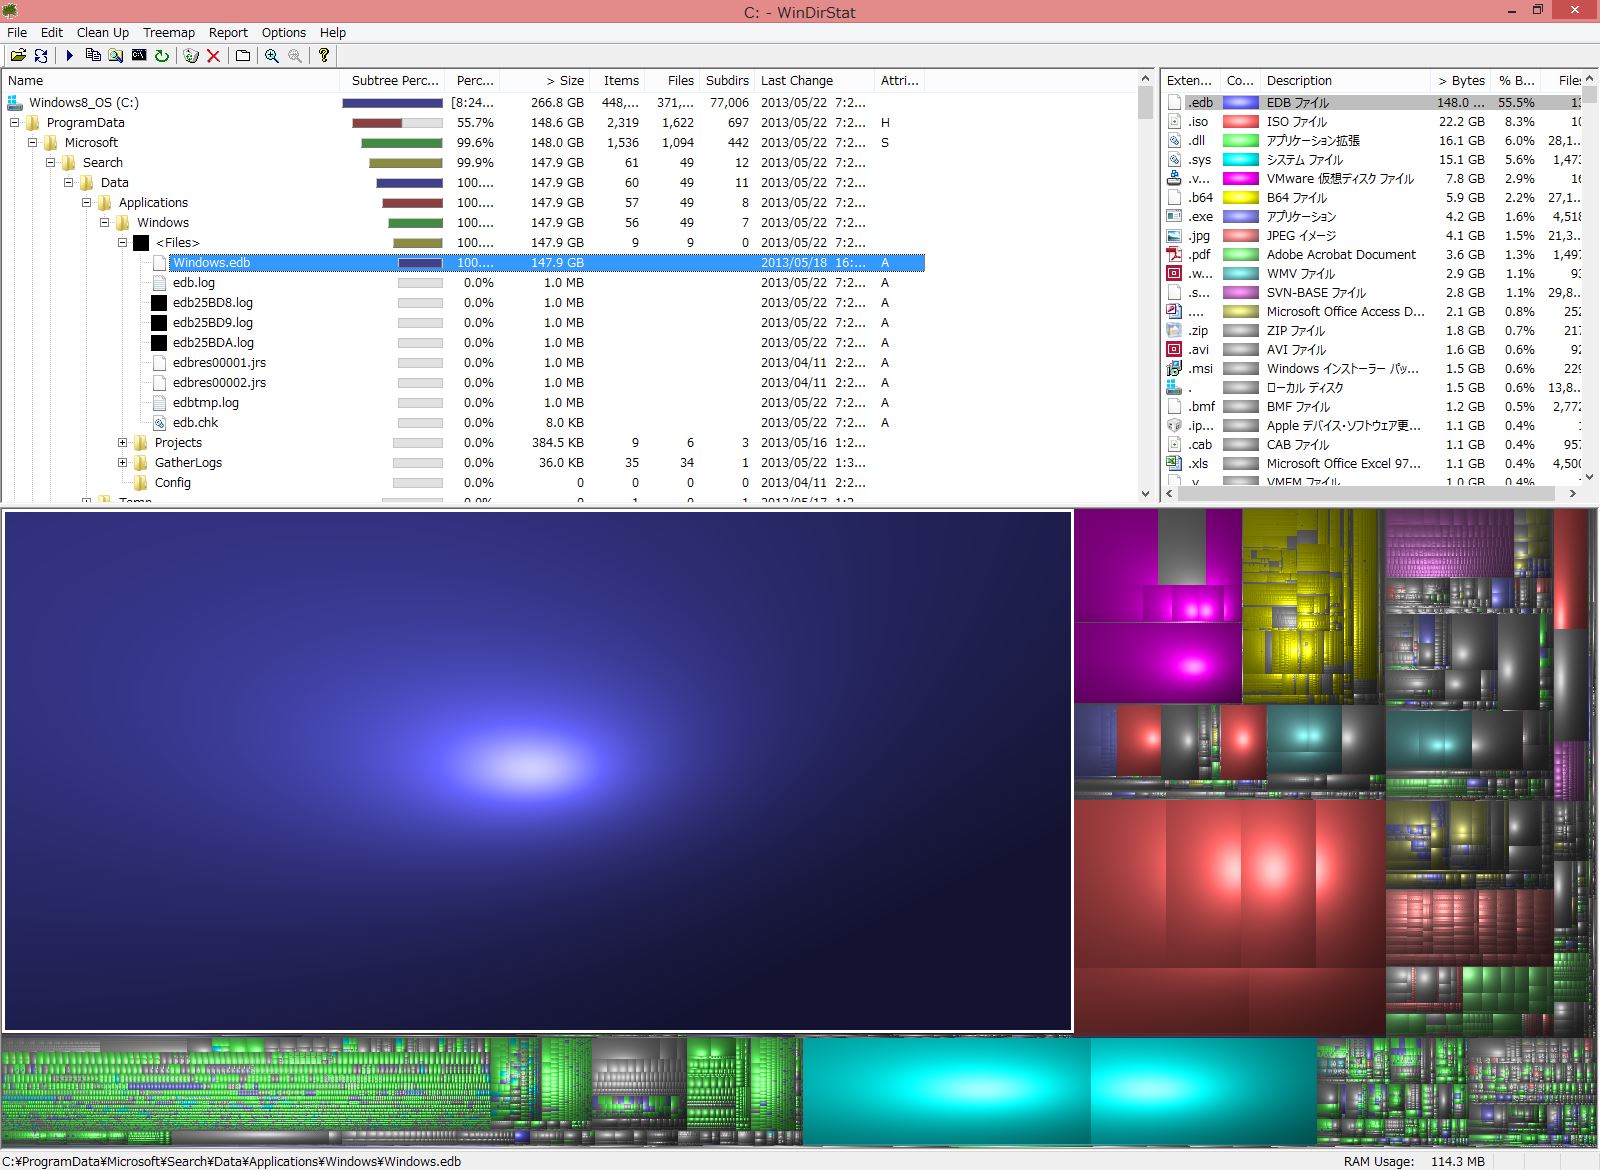Click the Refresh All toolbar icon
Viewport: 1600px width, 1170px height.
41,56
